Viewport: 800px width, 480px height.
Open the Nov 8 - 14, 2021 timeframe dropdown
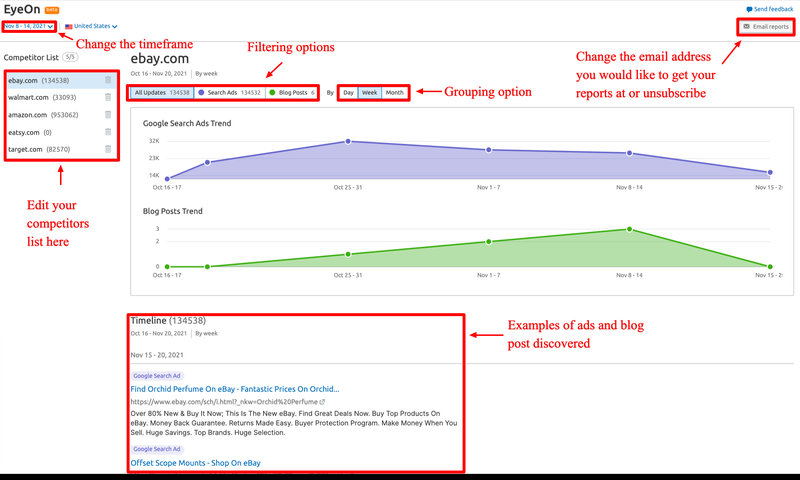[29, 26]
